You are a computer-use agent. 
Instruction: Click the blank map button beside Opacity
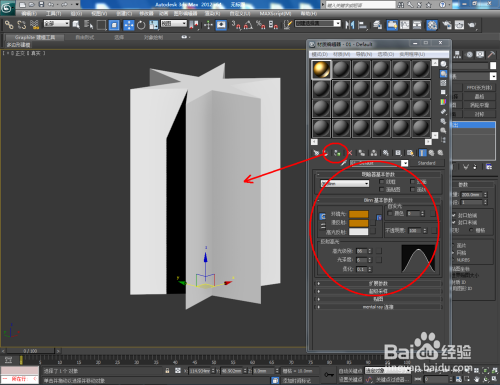tap(433, 230)
